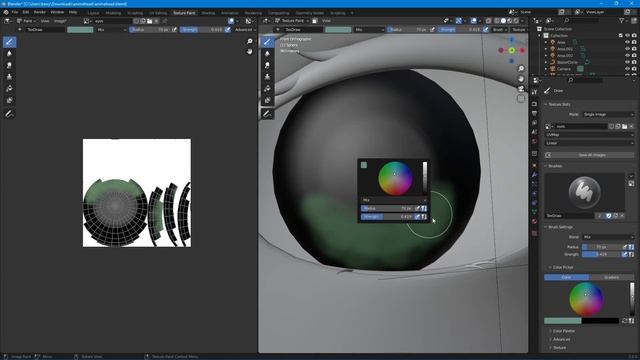Open the Render menu
The height and width of the screenshot is (360, 640).
tap(40, 12)
